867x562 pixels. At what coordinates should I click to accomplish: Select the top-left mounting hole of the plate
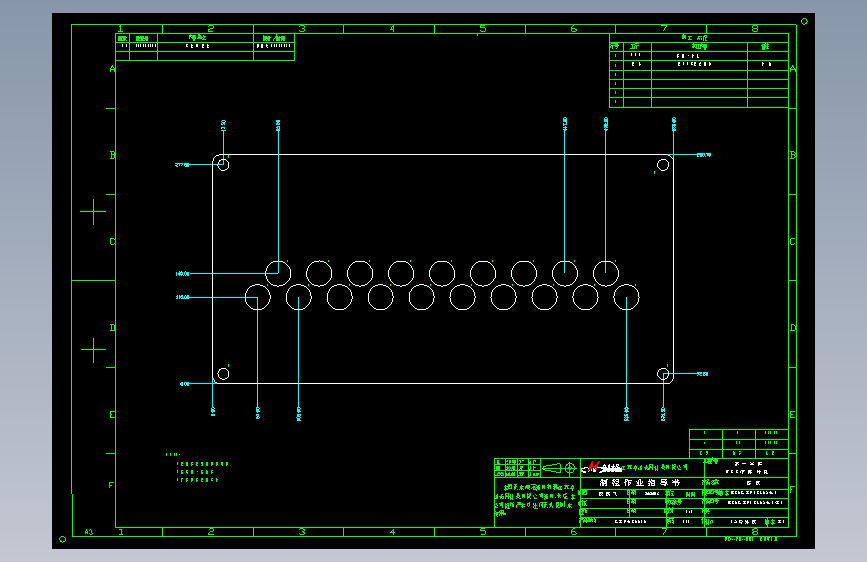tap(223, 164)
